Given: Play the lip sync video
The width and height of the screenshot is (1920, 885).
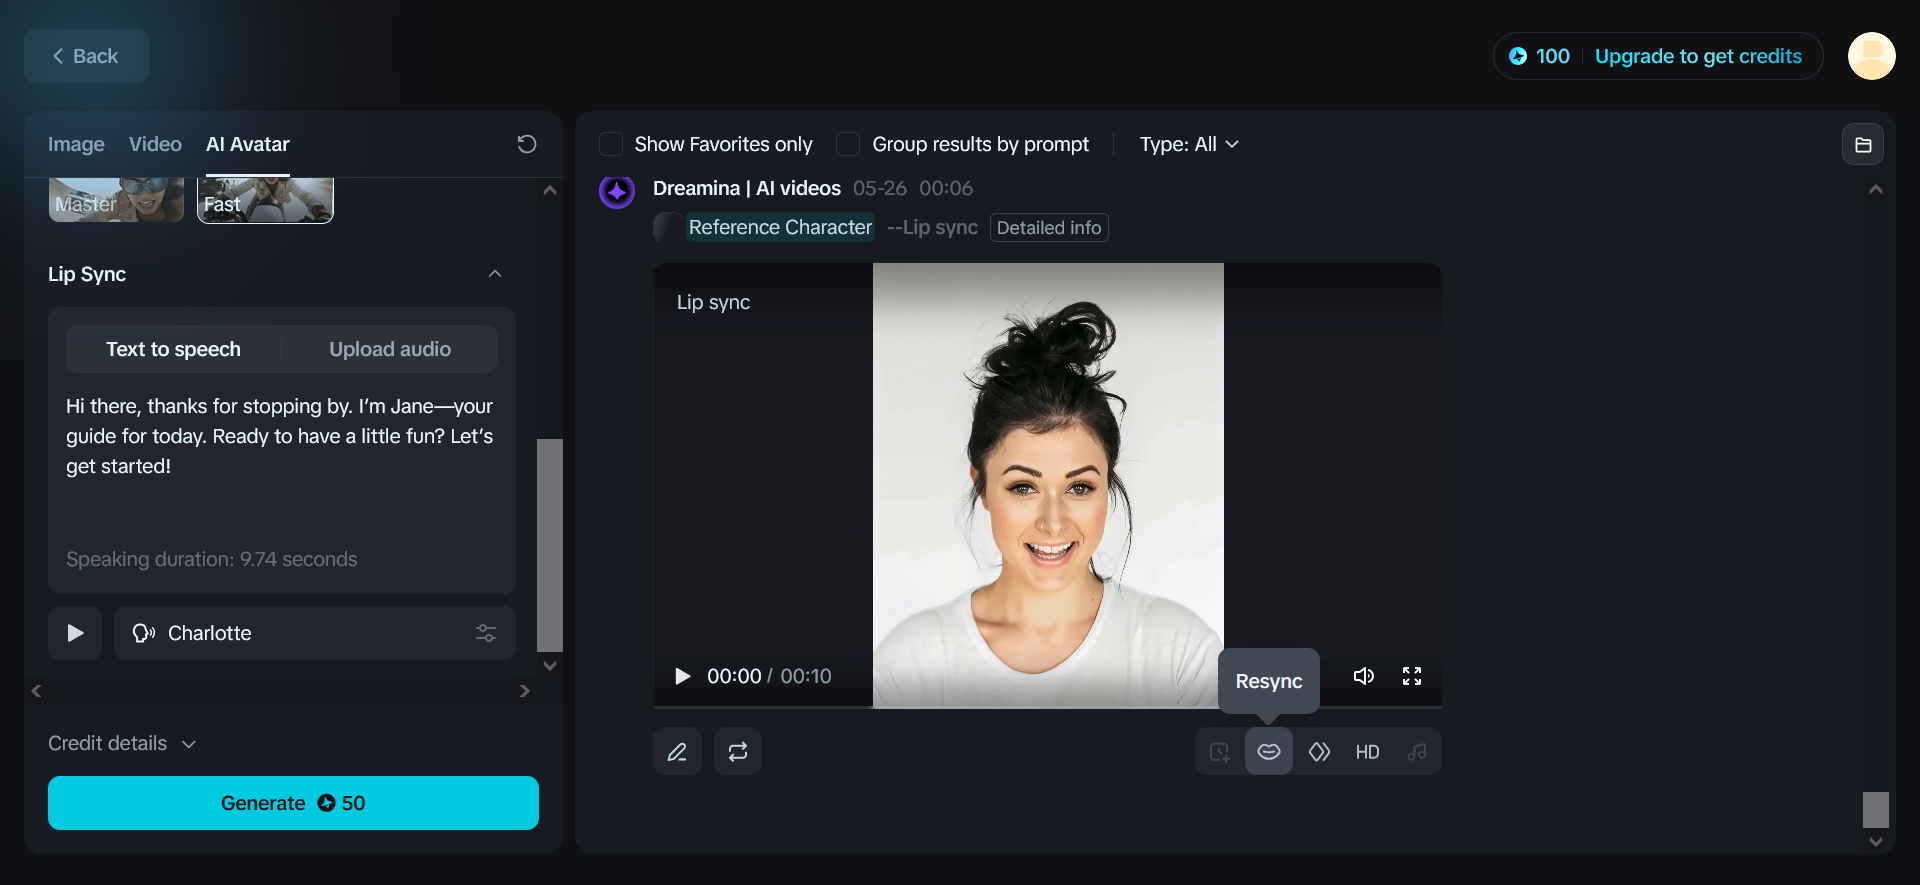Looking at the screenshot, I should click(683, 676).
